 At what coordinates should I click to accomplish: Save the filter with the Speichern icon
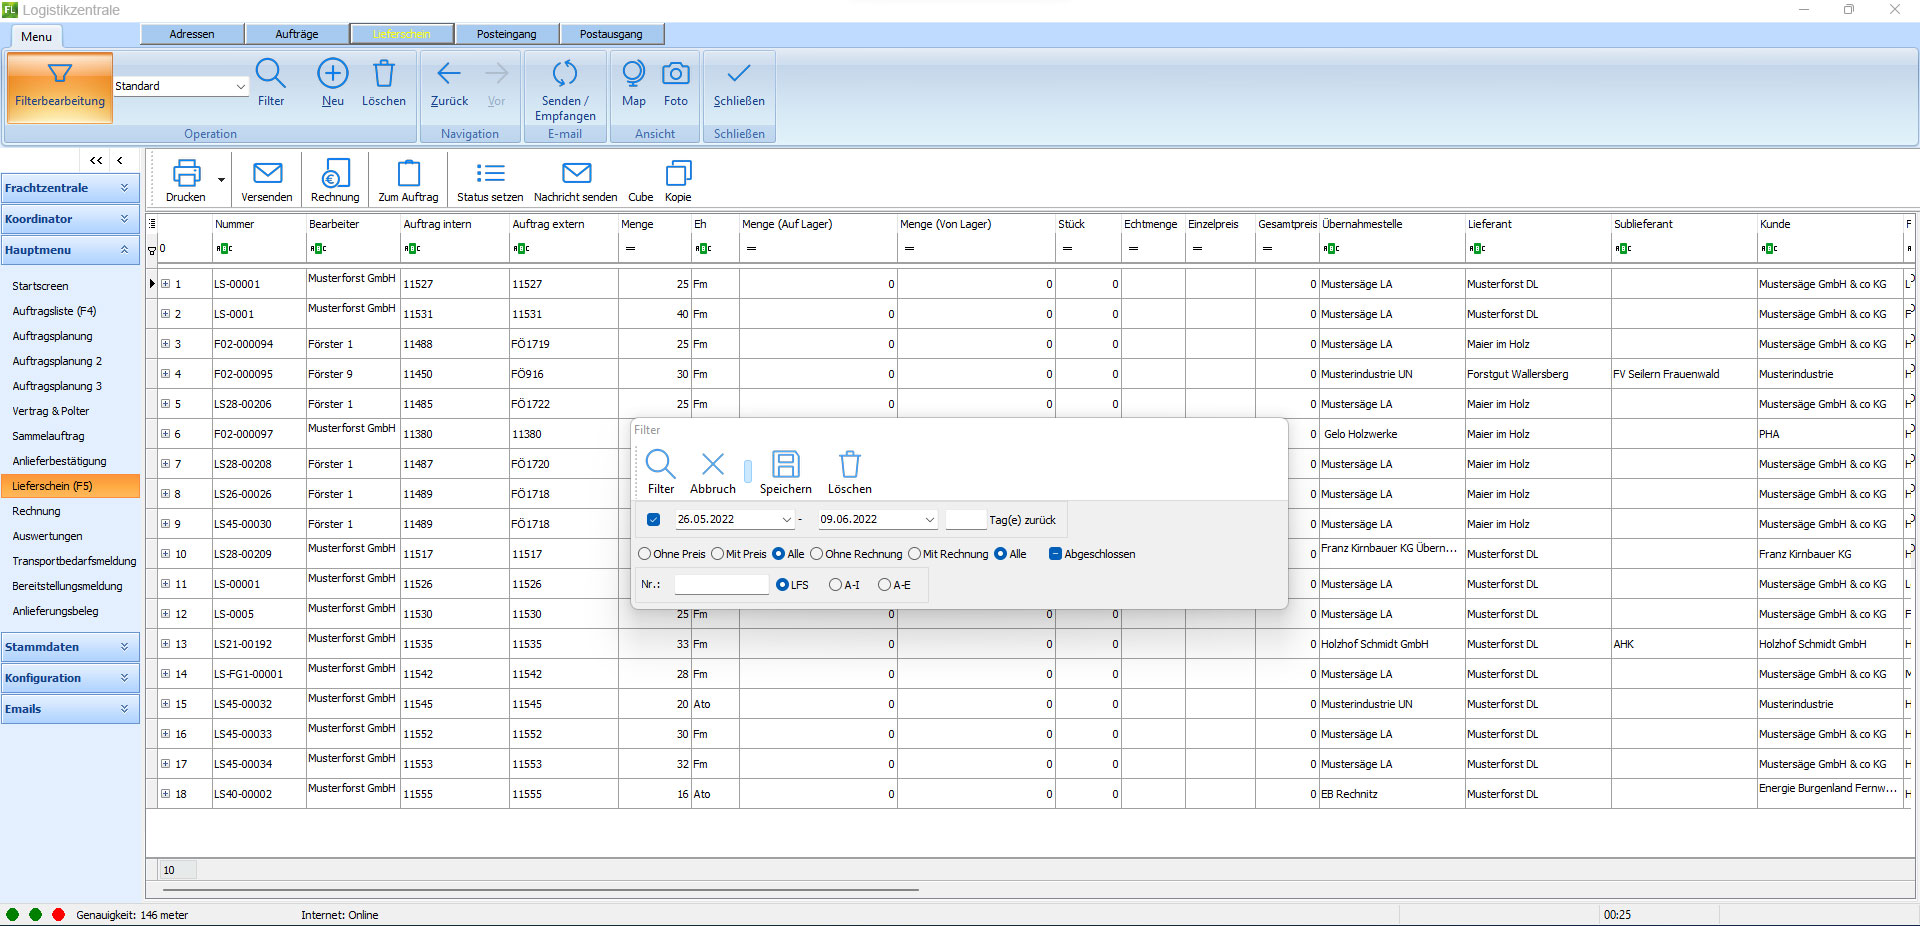tap(786, 470)
